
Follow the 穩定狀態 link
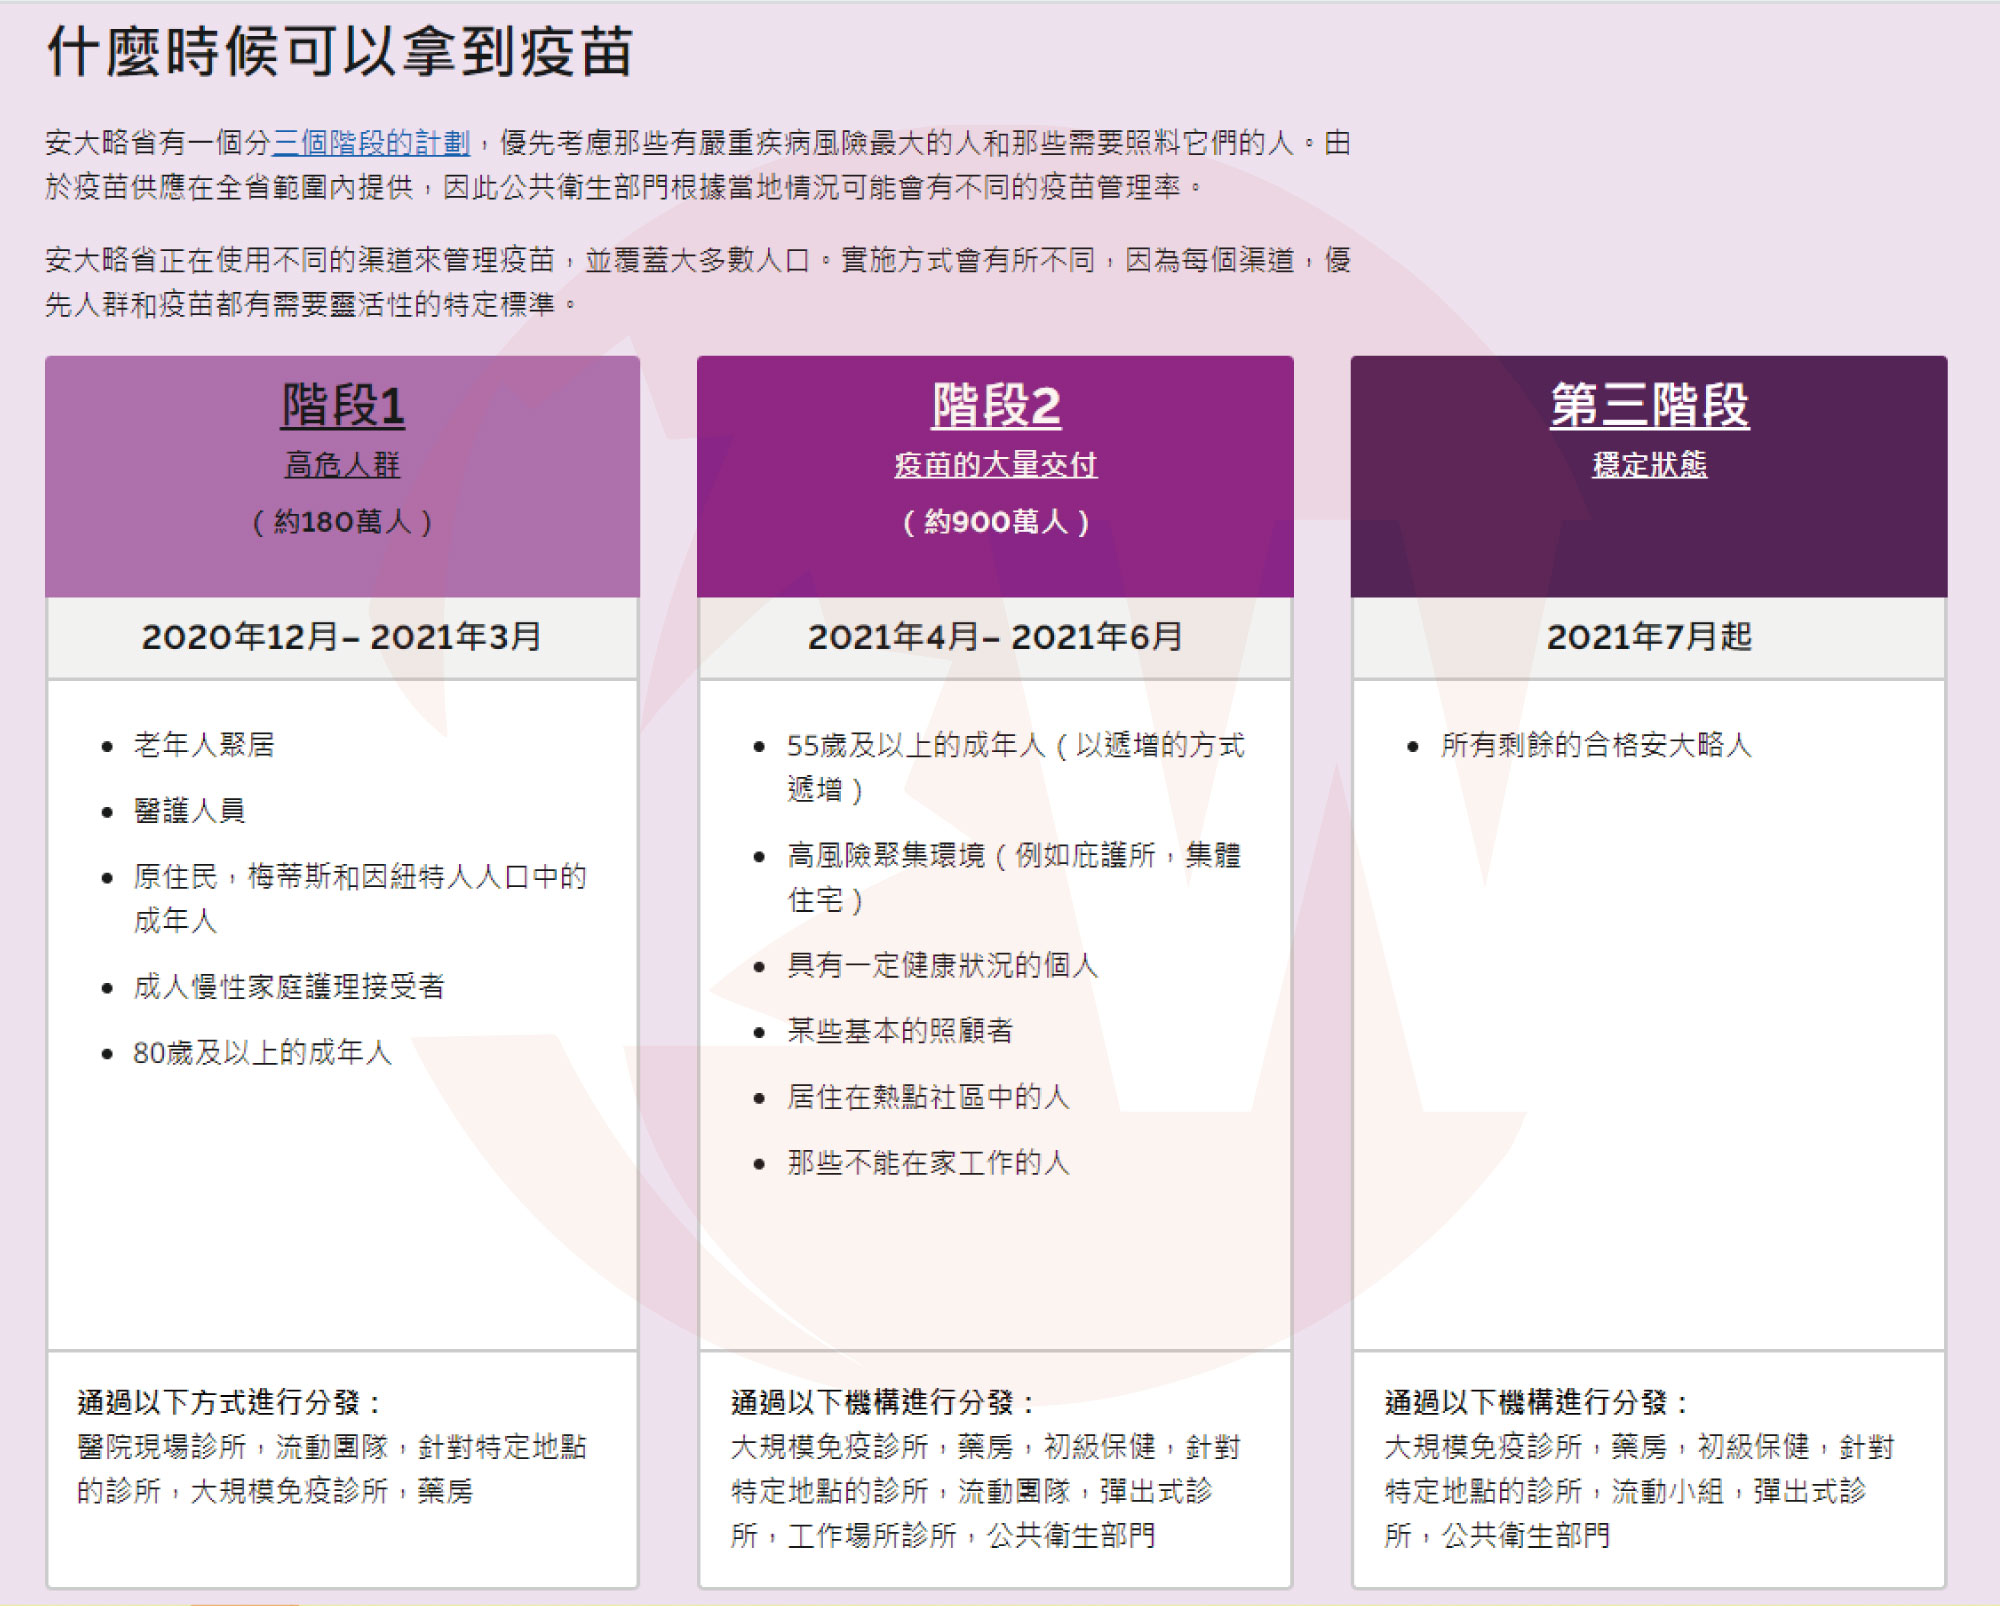coord(1650,464)
